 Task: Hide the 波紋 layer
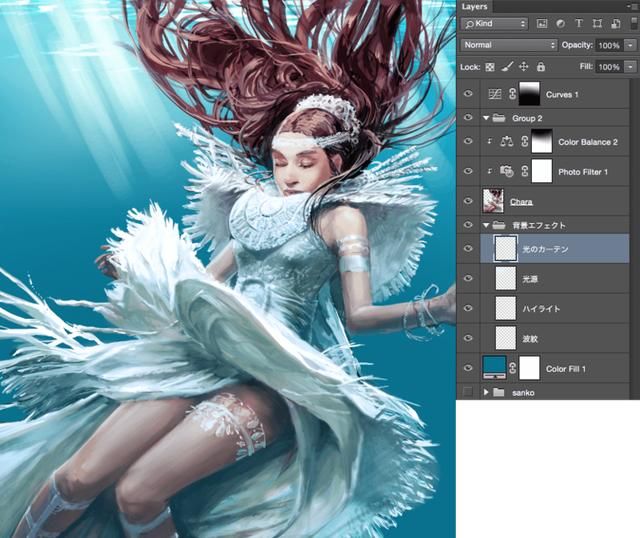click(x=468, y=338)
